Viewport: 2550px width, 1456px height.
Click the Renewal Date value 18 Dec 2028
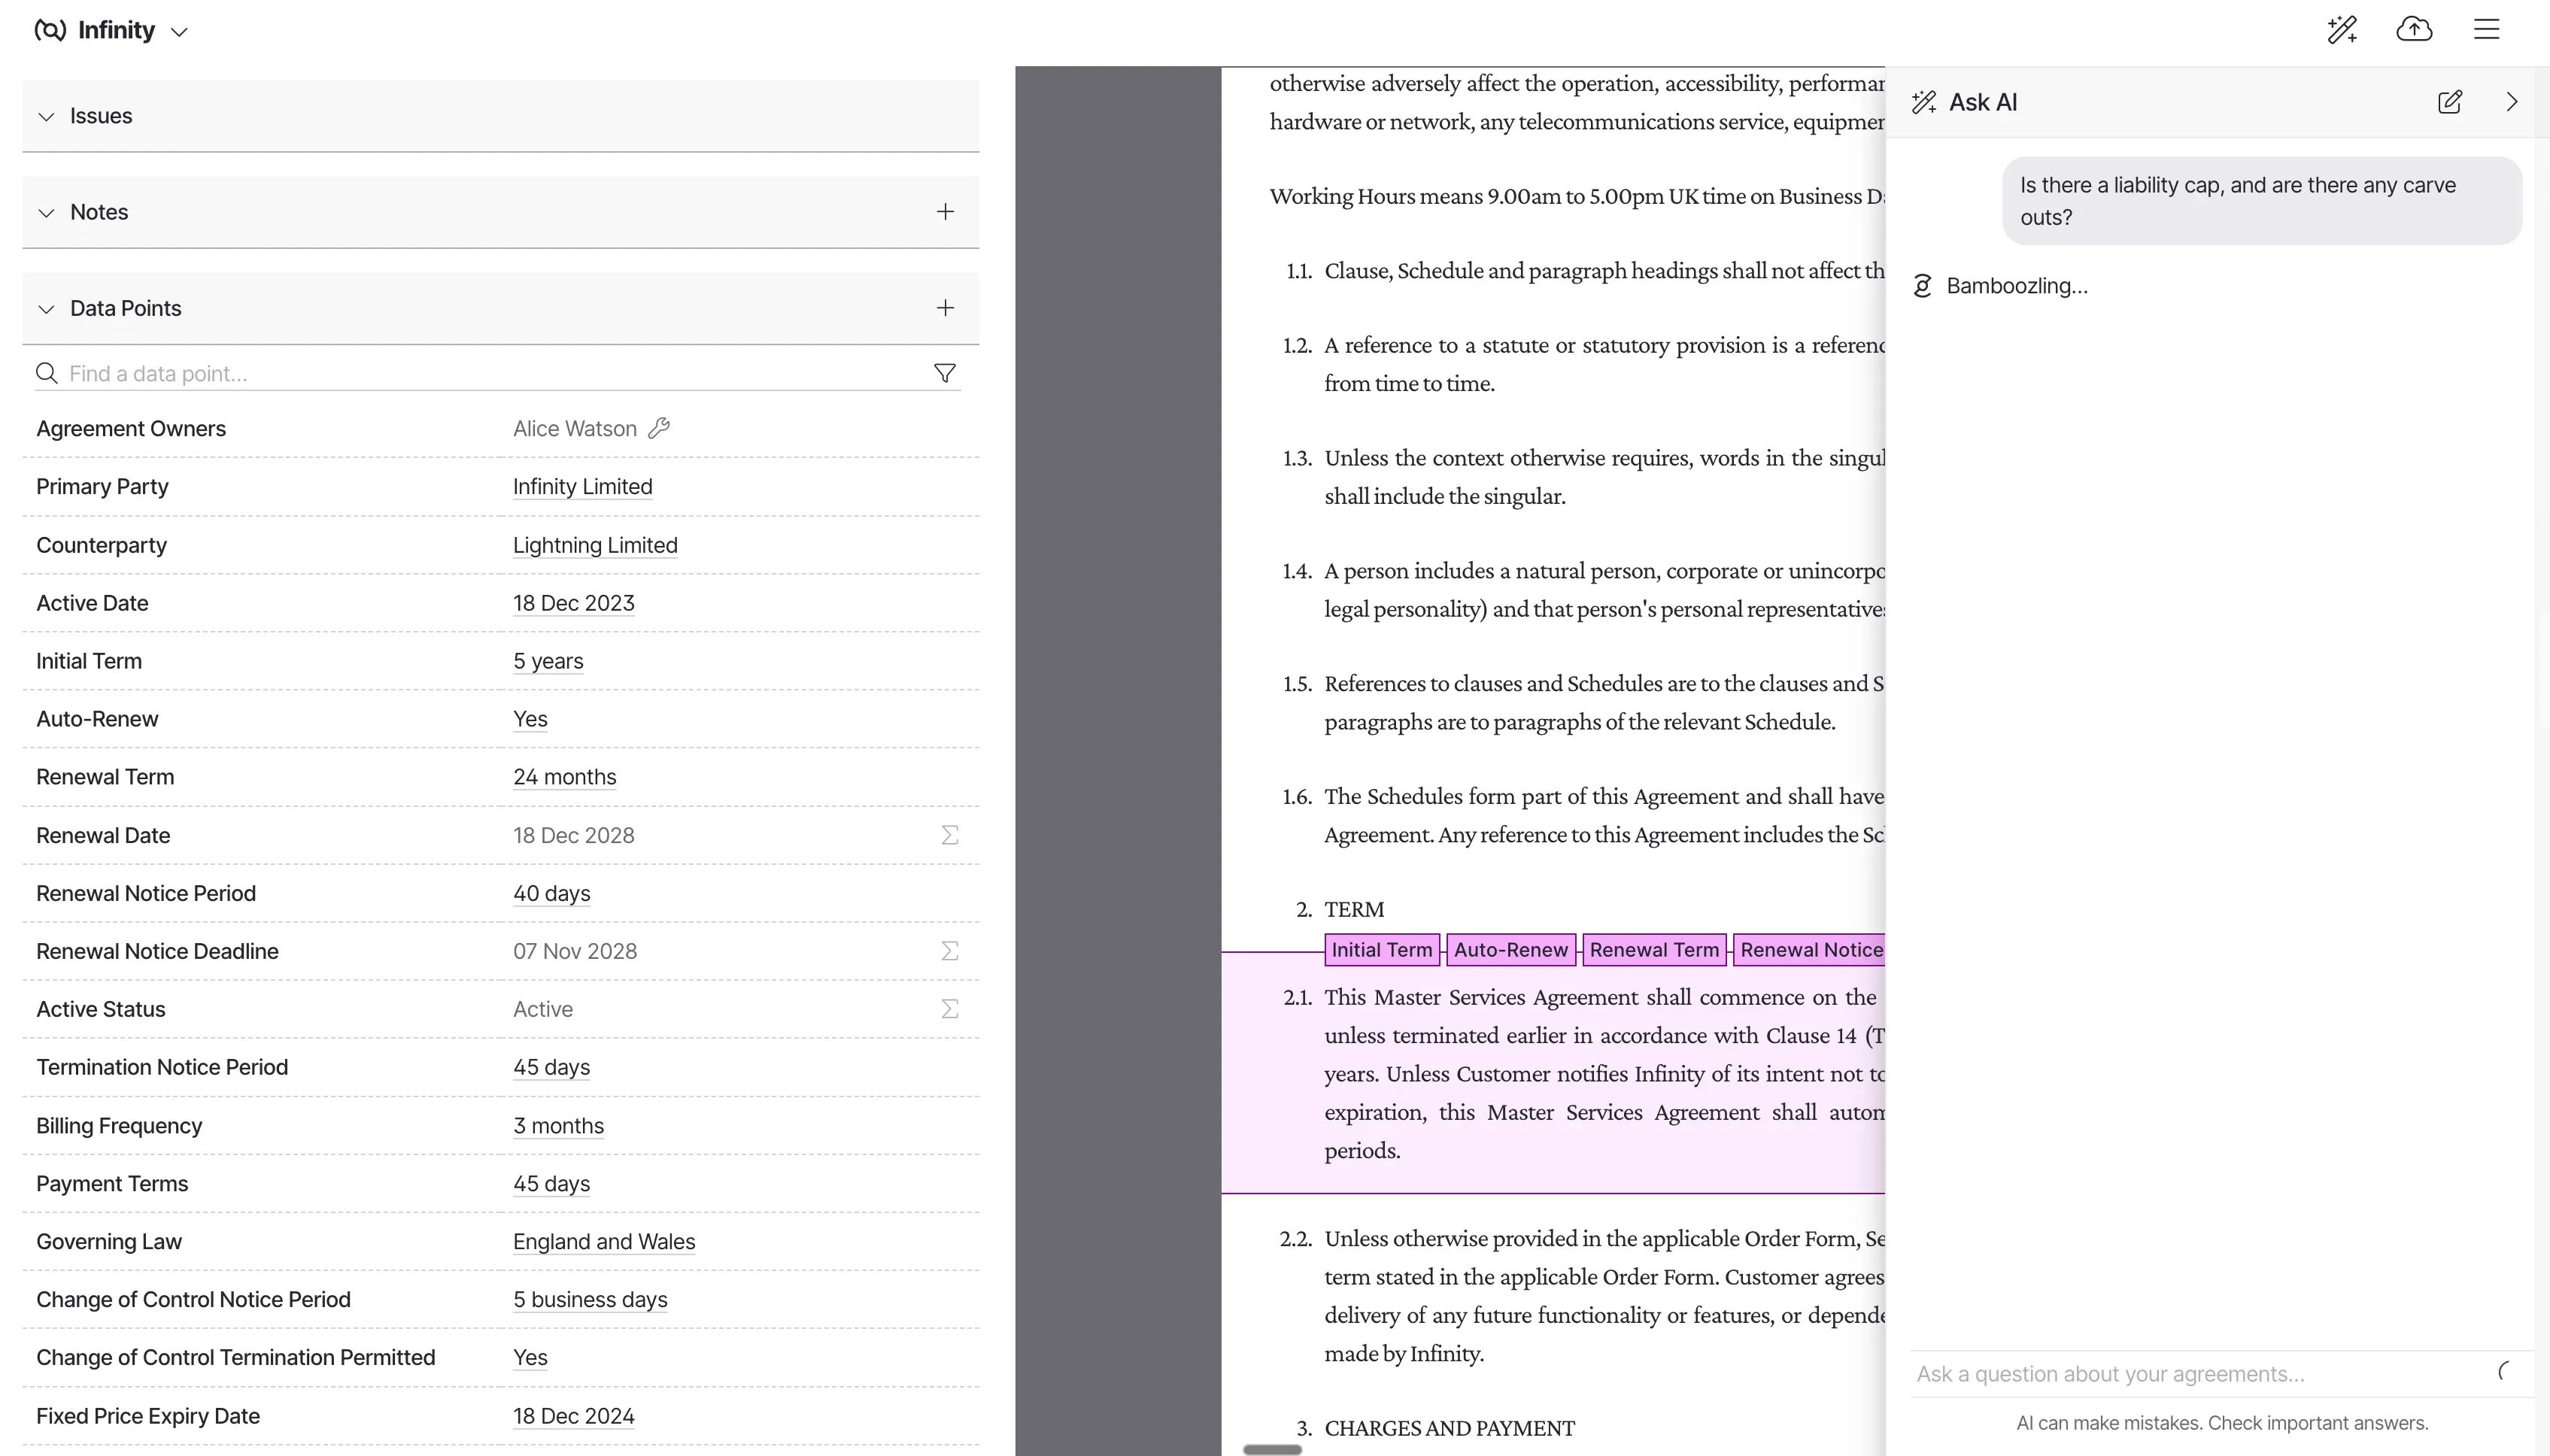[573, 835]
